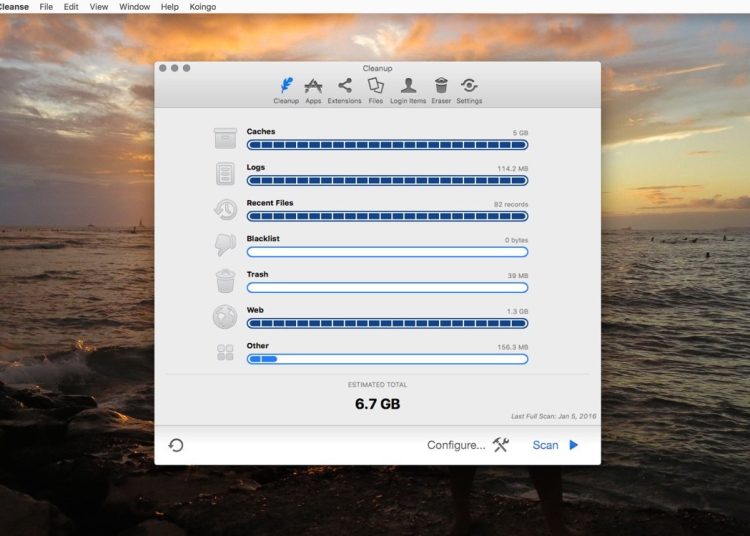Click the Other category progress bar

click(387, 359)
